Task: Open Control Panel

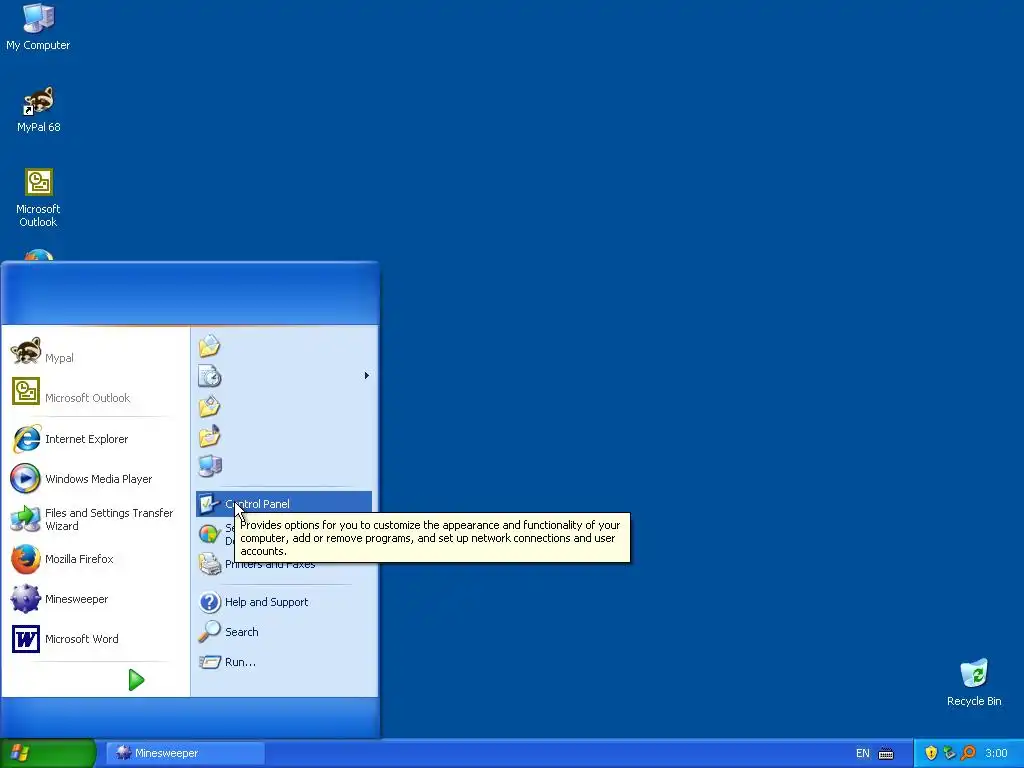Action: tap(284, 504)
